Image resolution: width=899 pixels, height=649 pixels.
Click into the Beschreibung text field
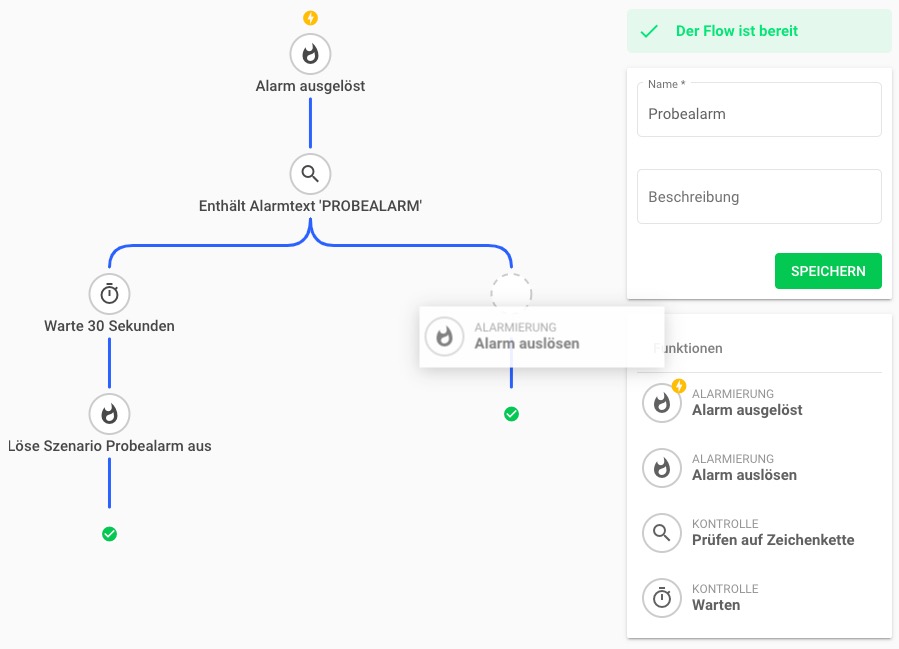[x=758, y=197]
